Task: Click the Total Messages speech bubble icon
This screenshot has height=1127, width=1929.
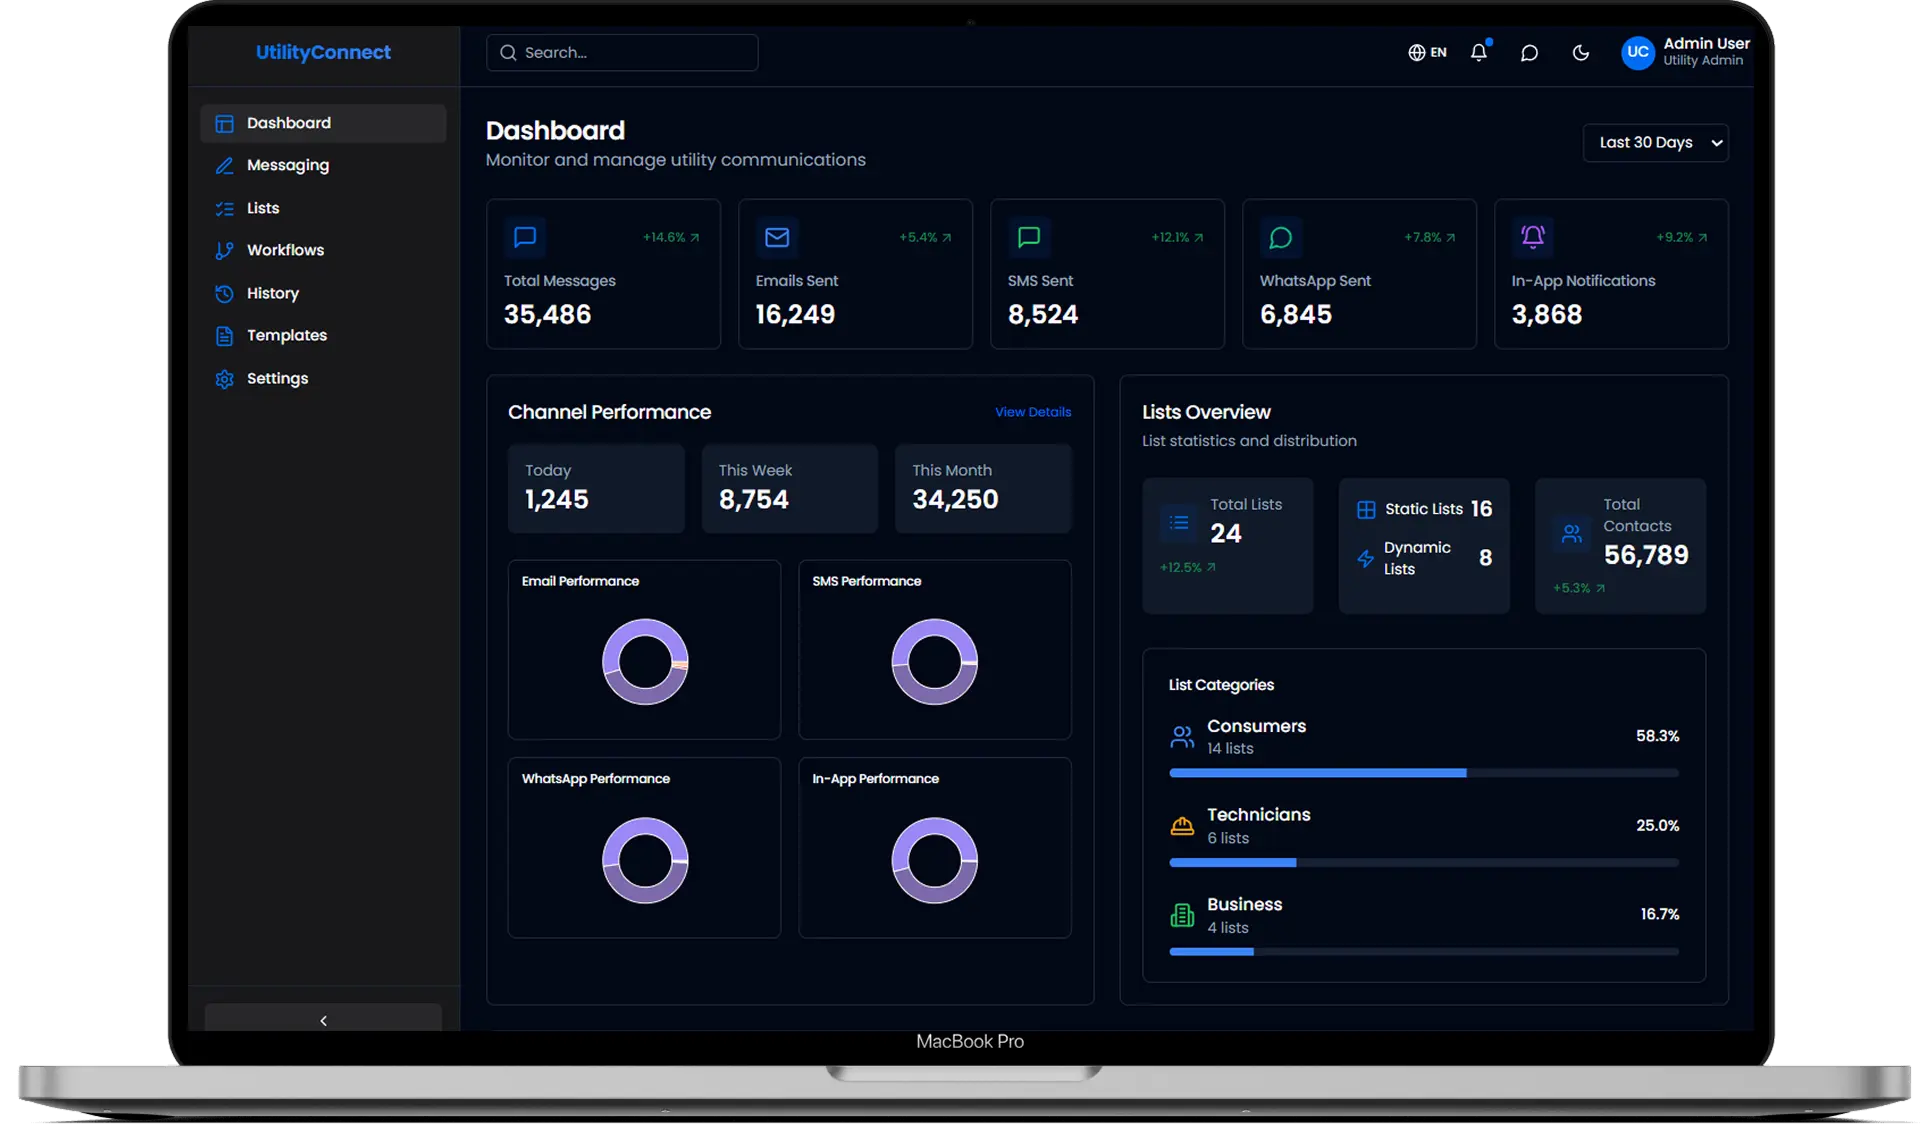Action: click(x=524, y=237)
